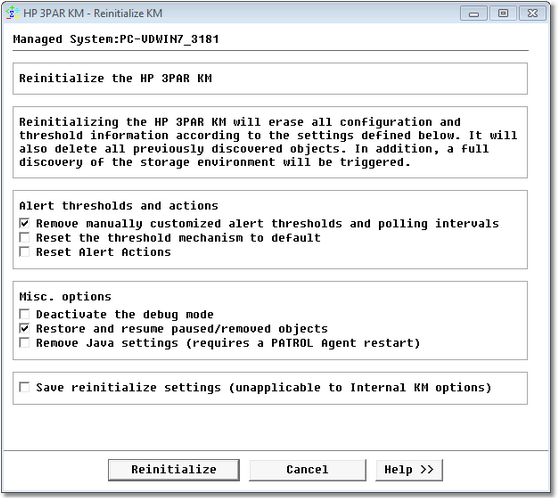The height and width of the screenshot is (500, 558).
Task: Minimize the Reinitialize KM window
Action: coord(474,14)
